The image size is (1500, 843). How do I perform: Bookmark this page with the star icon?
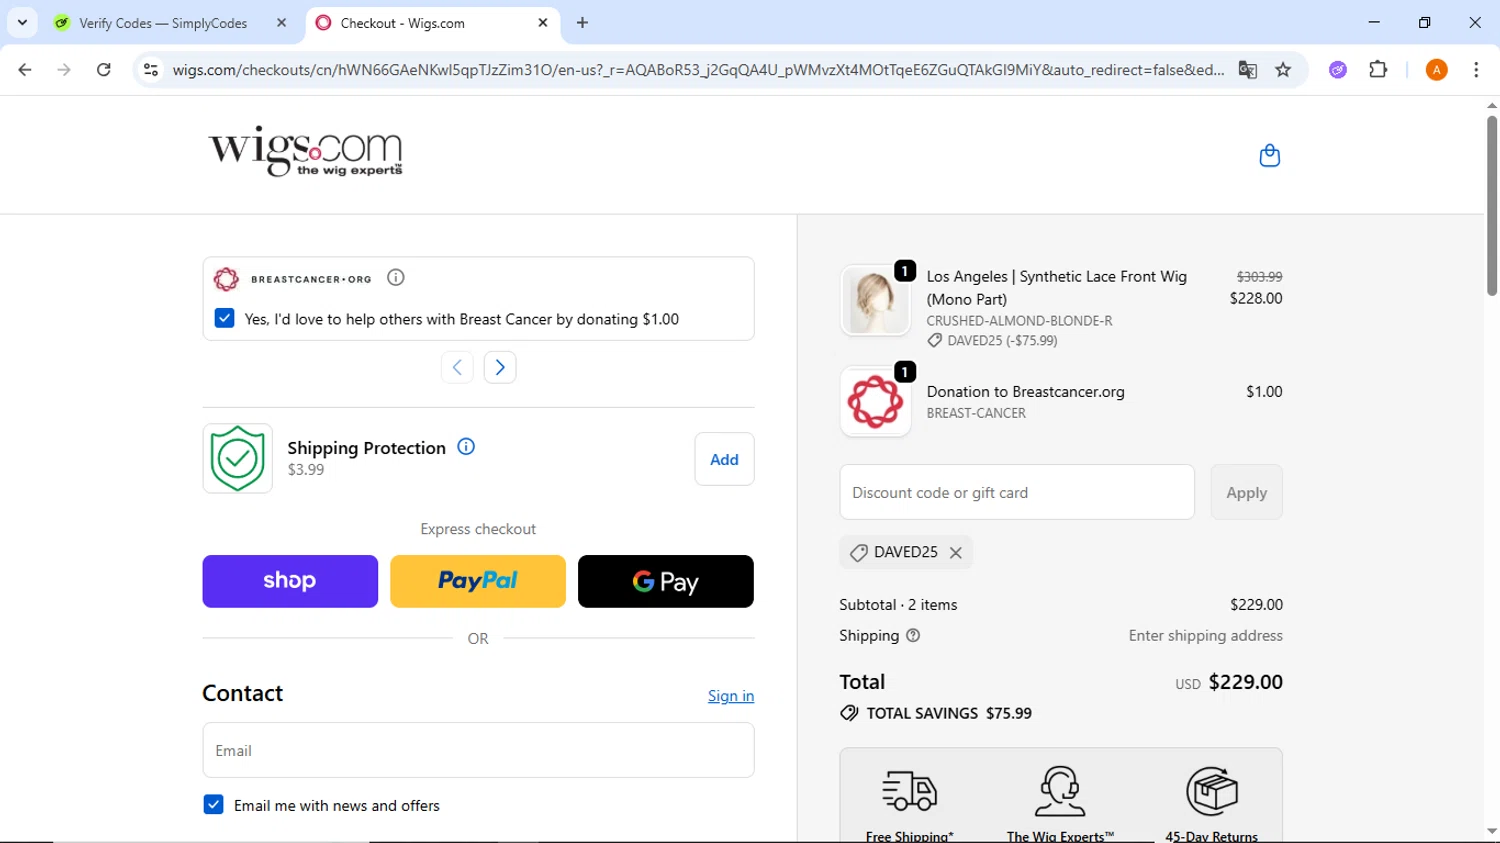pos(1283,70)
